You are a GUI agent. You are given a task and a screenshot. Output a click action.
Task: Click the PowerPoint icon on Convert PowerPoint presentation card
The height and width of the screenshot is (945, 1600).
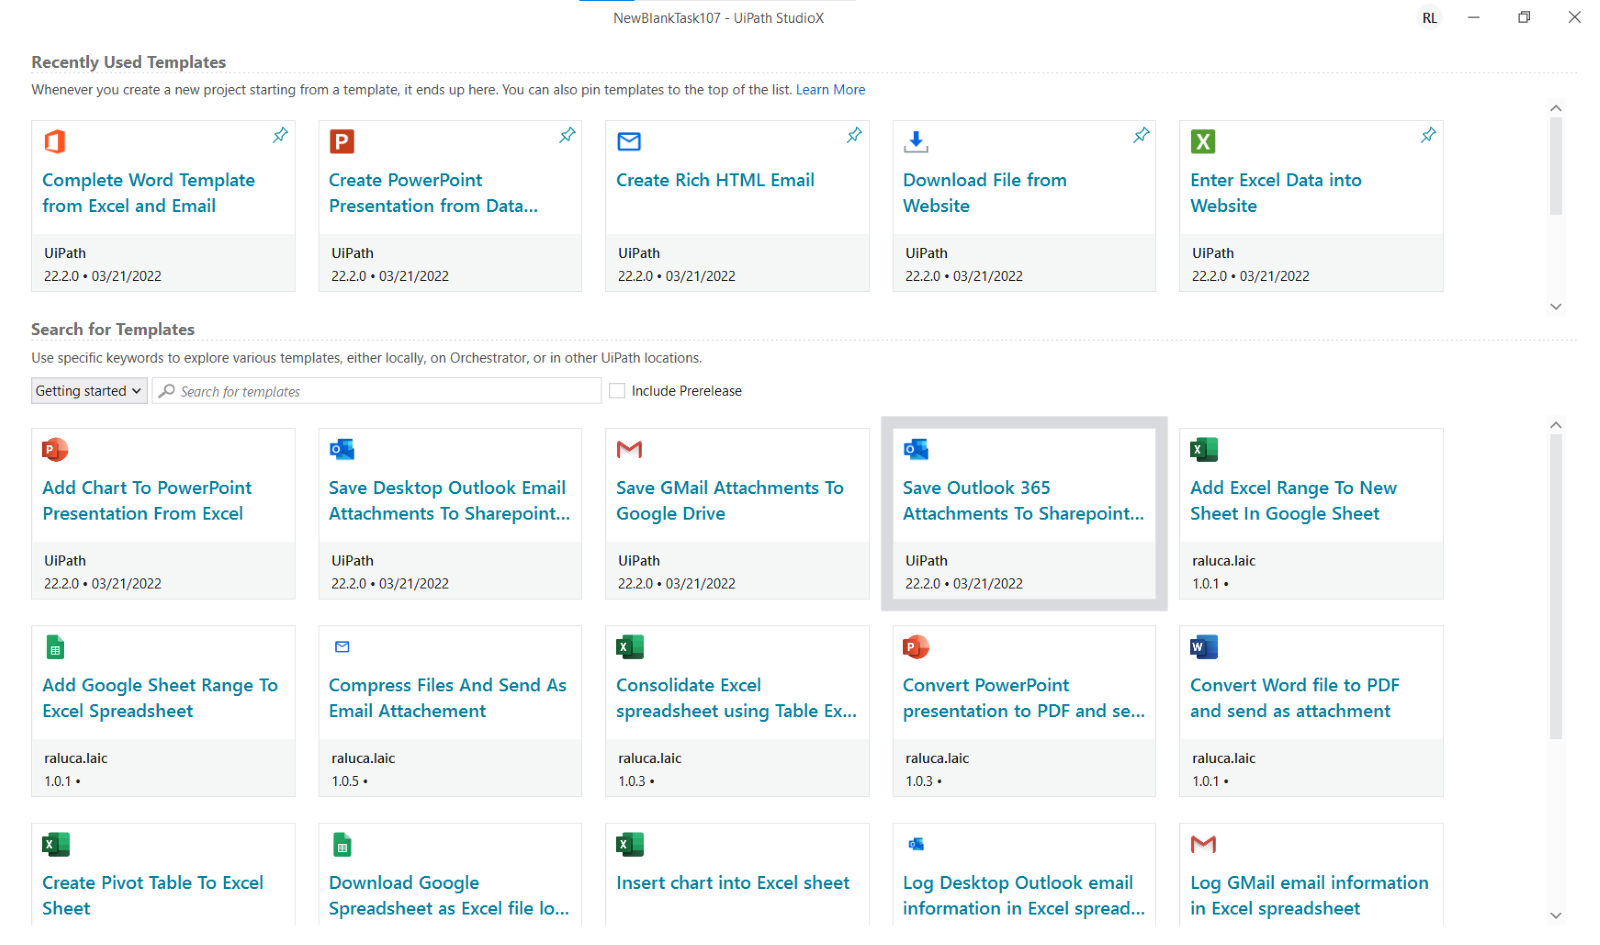(916, 647)
